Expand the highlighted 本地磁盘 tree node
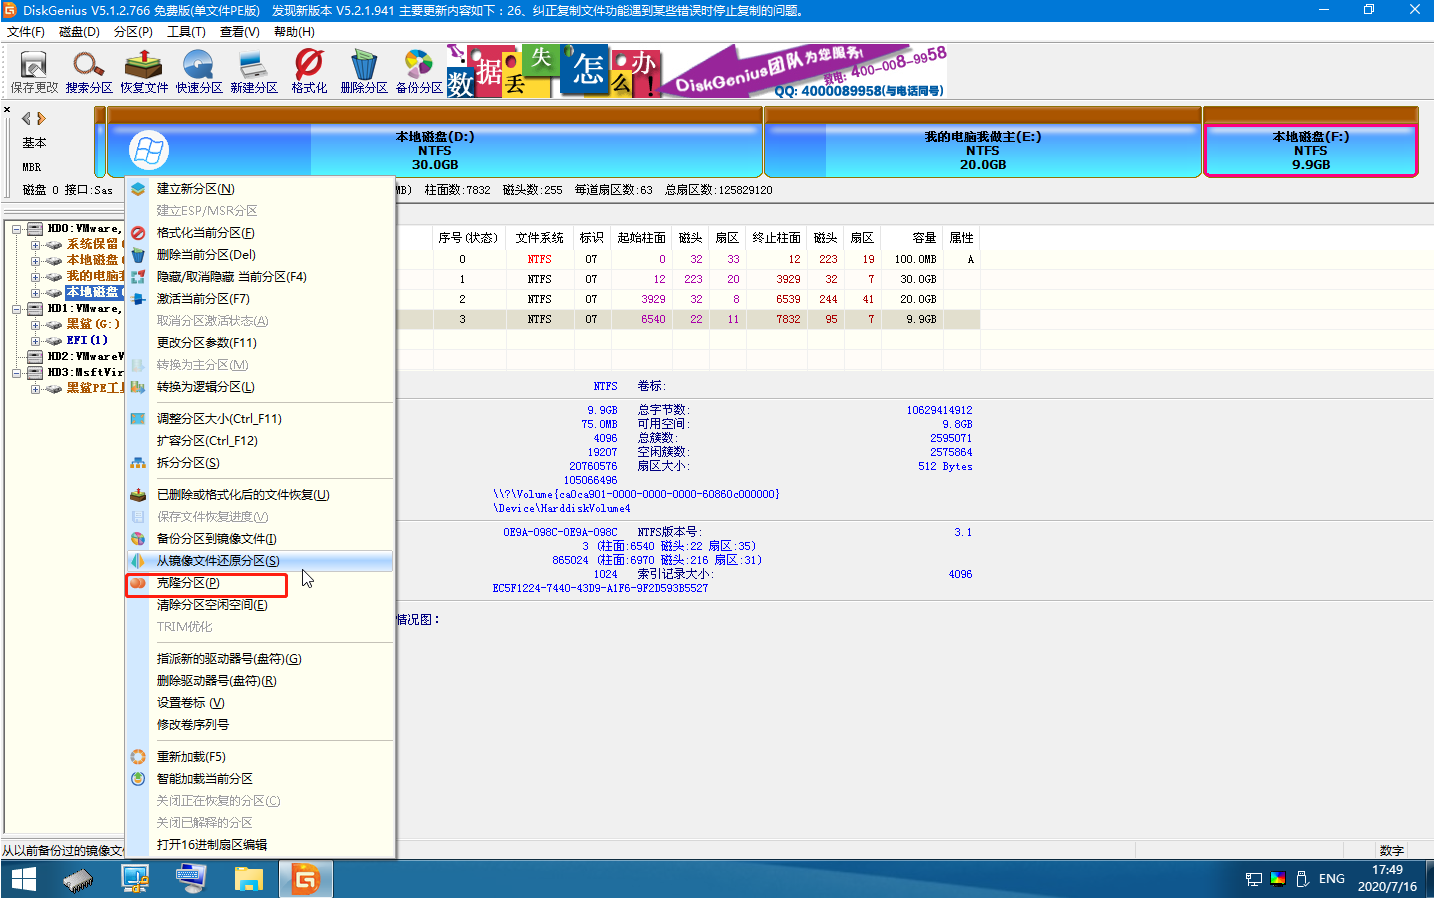This screenshot has width=1434, height=898. click(x=35, y=293)
